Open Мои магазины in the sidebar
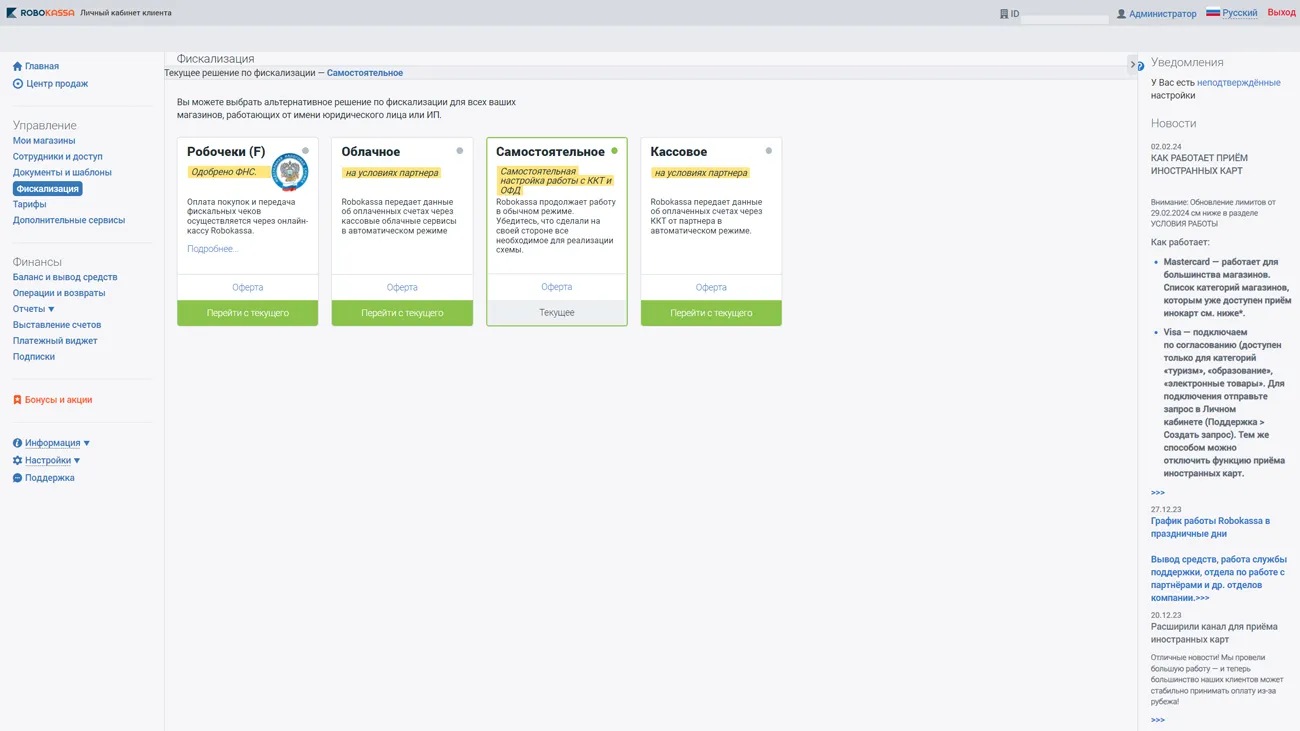 click(x=44, y=141)
